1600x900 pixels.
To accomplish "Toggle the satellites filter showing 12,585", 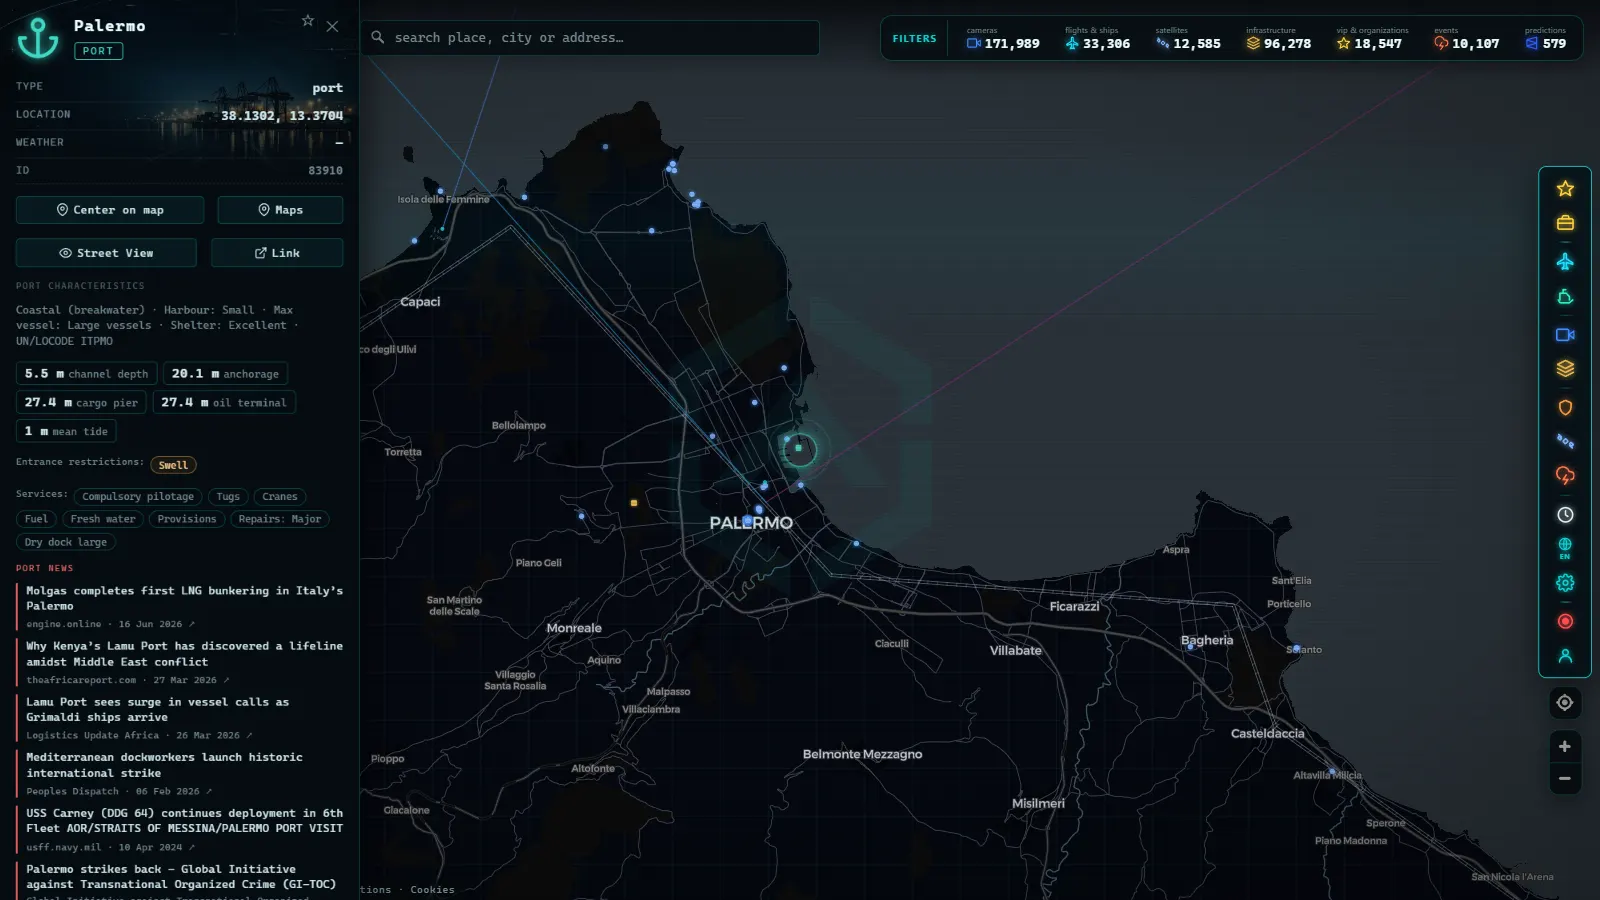I will 1188,38.
